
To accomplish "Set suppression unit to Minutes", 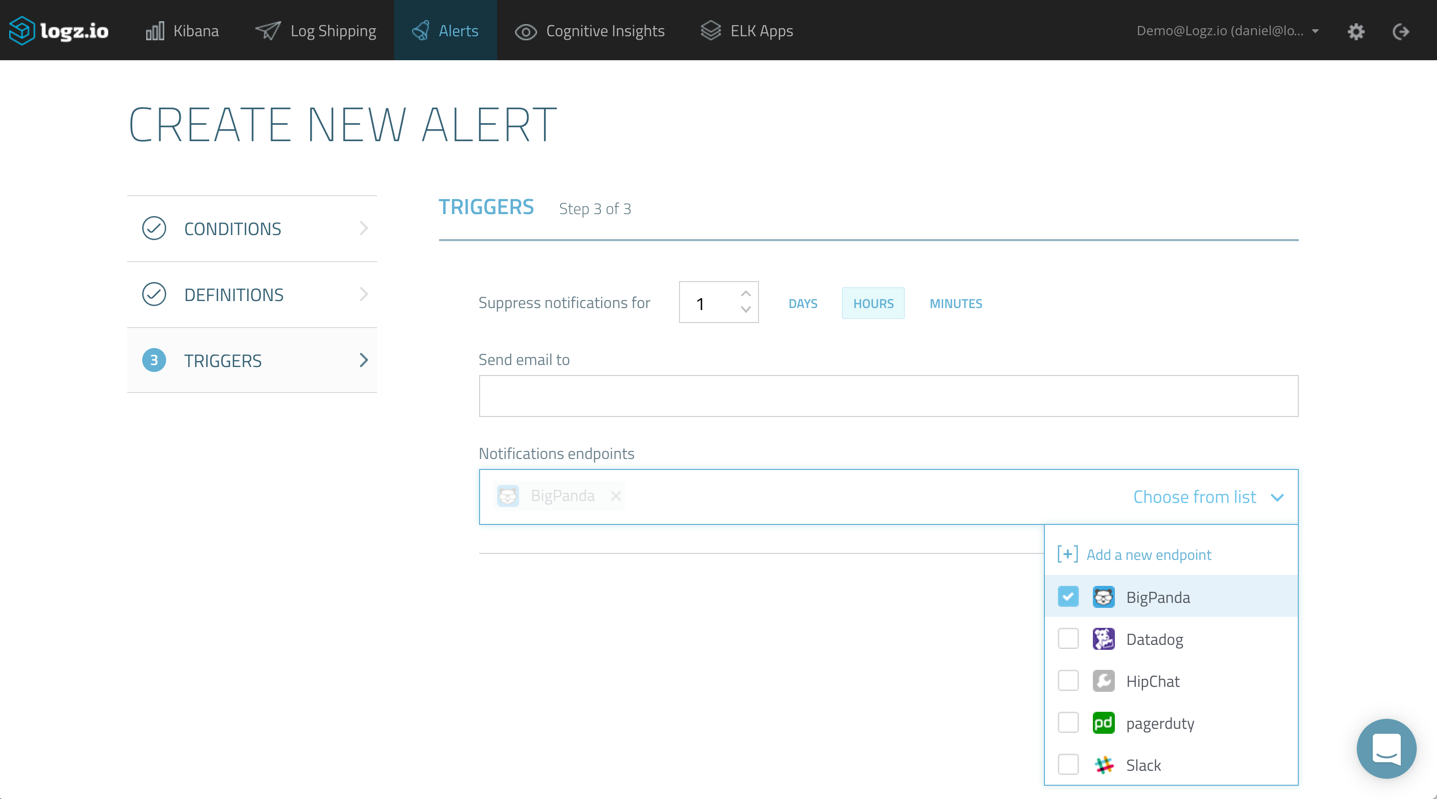I will (956, 303).
